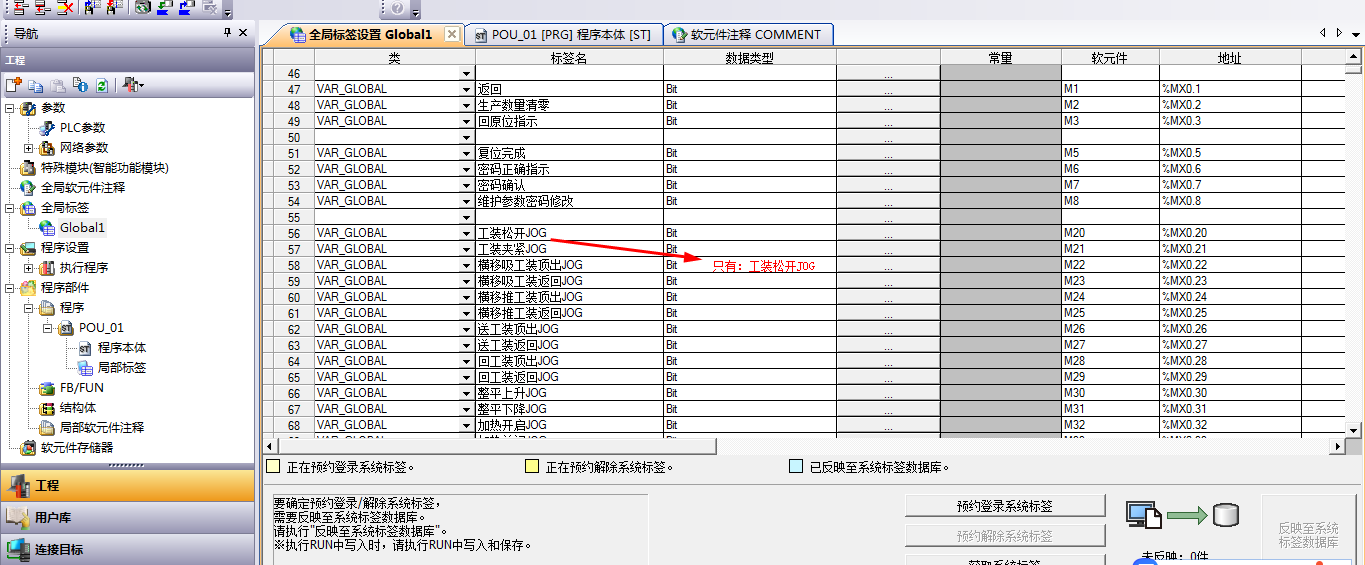Open 全局软元件注释 in the project tree
Screen dimensions: 1365x565
[x=82, y=187]
